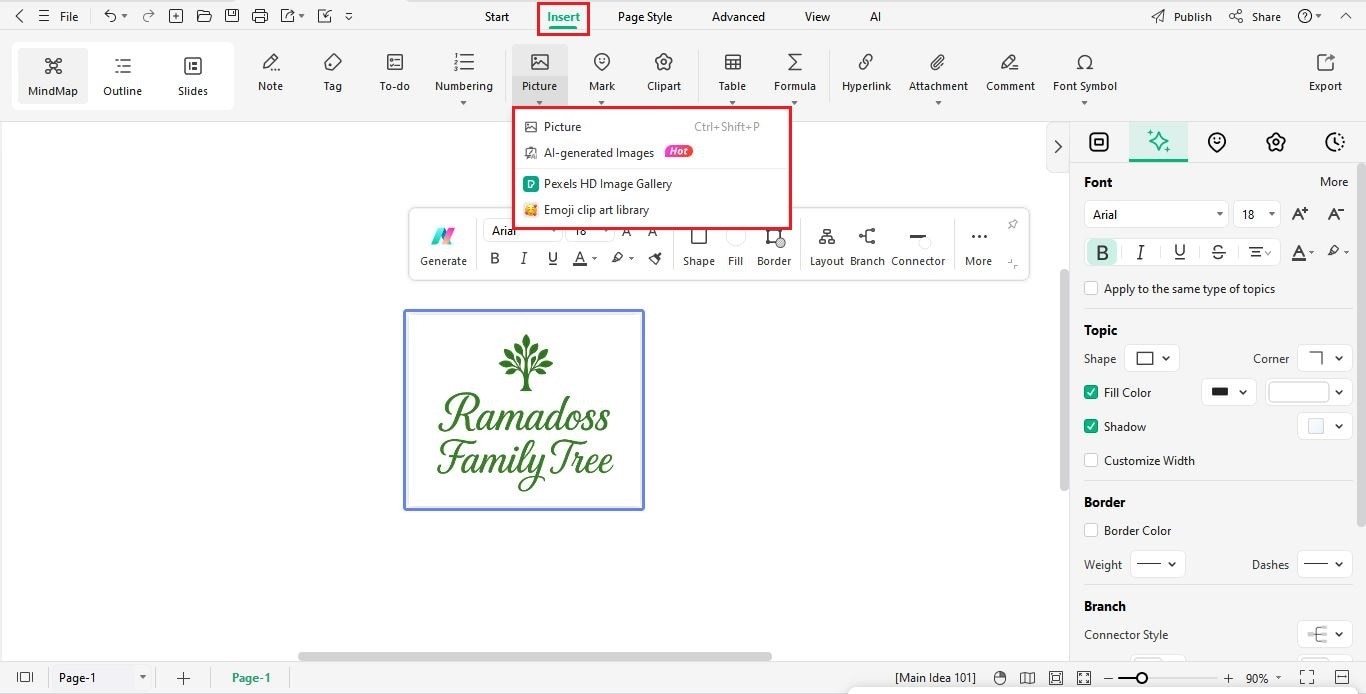Pin the floating toolbar
The width and height of the screenshot is (1366, 694).
click(x=1012, y=224)
